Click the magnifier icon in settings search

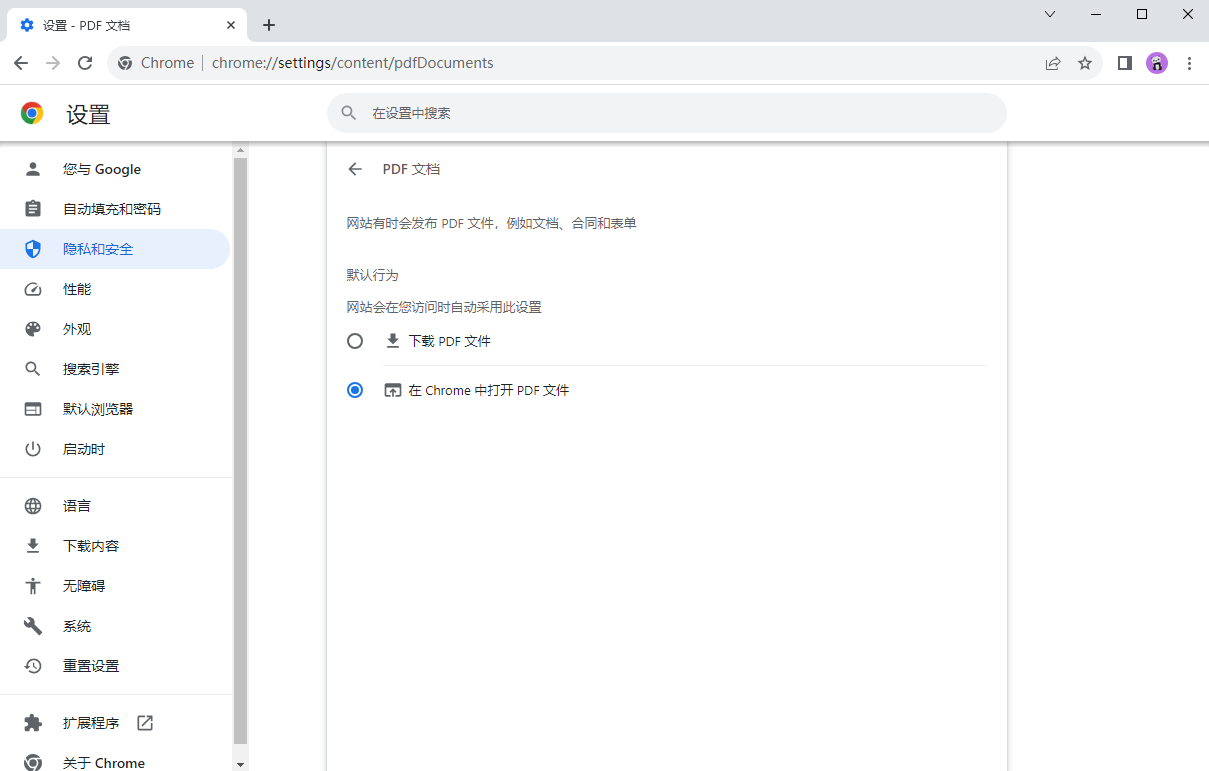(349, 113)
